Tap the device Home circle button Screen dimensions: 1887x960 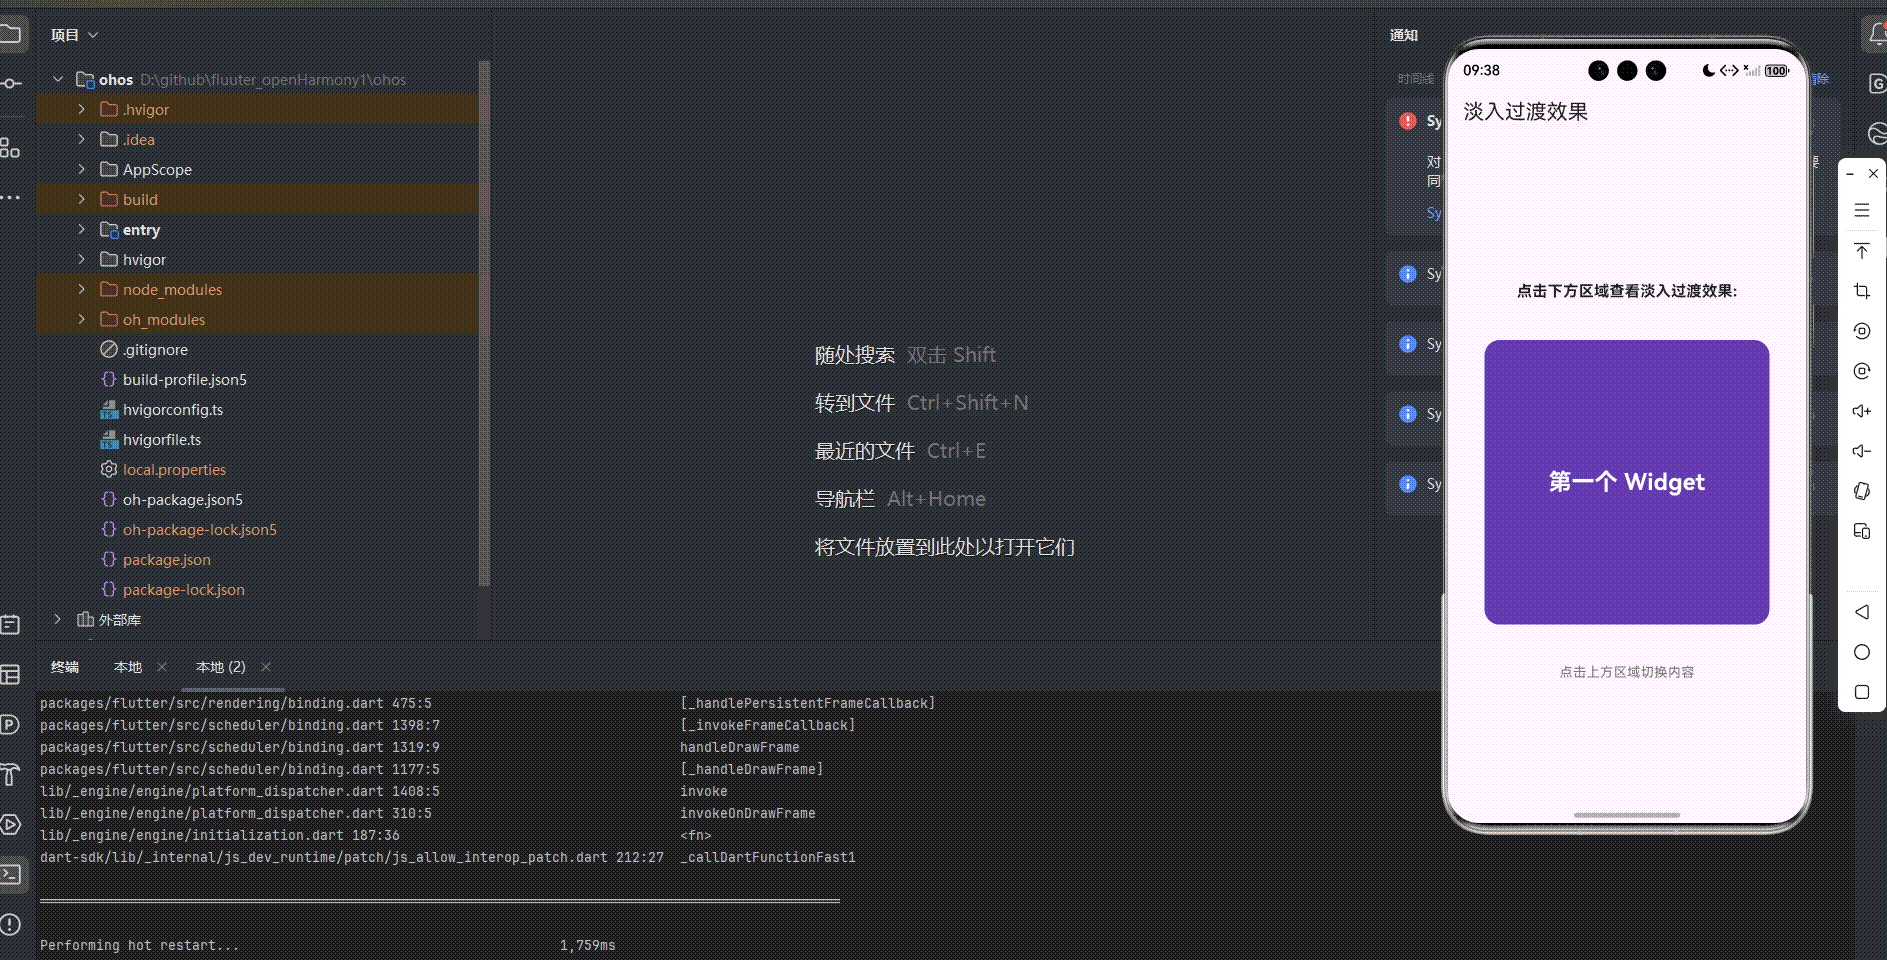pos(1861,652)
